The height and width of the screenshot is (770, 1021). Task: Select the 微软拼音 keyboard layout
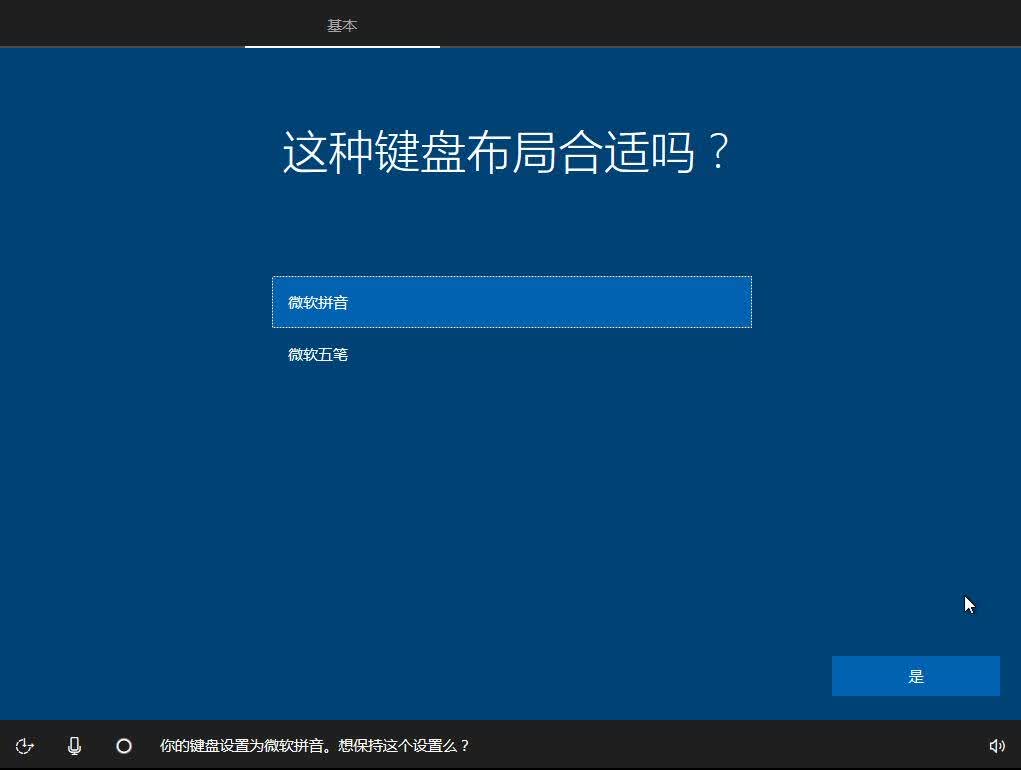(512, 302)
